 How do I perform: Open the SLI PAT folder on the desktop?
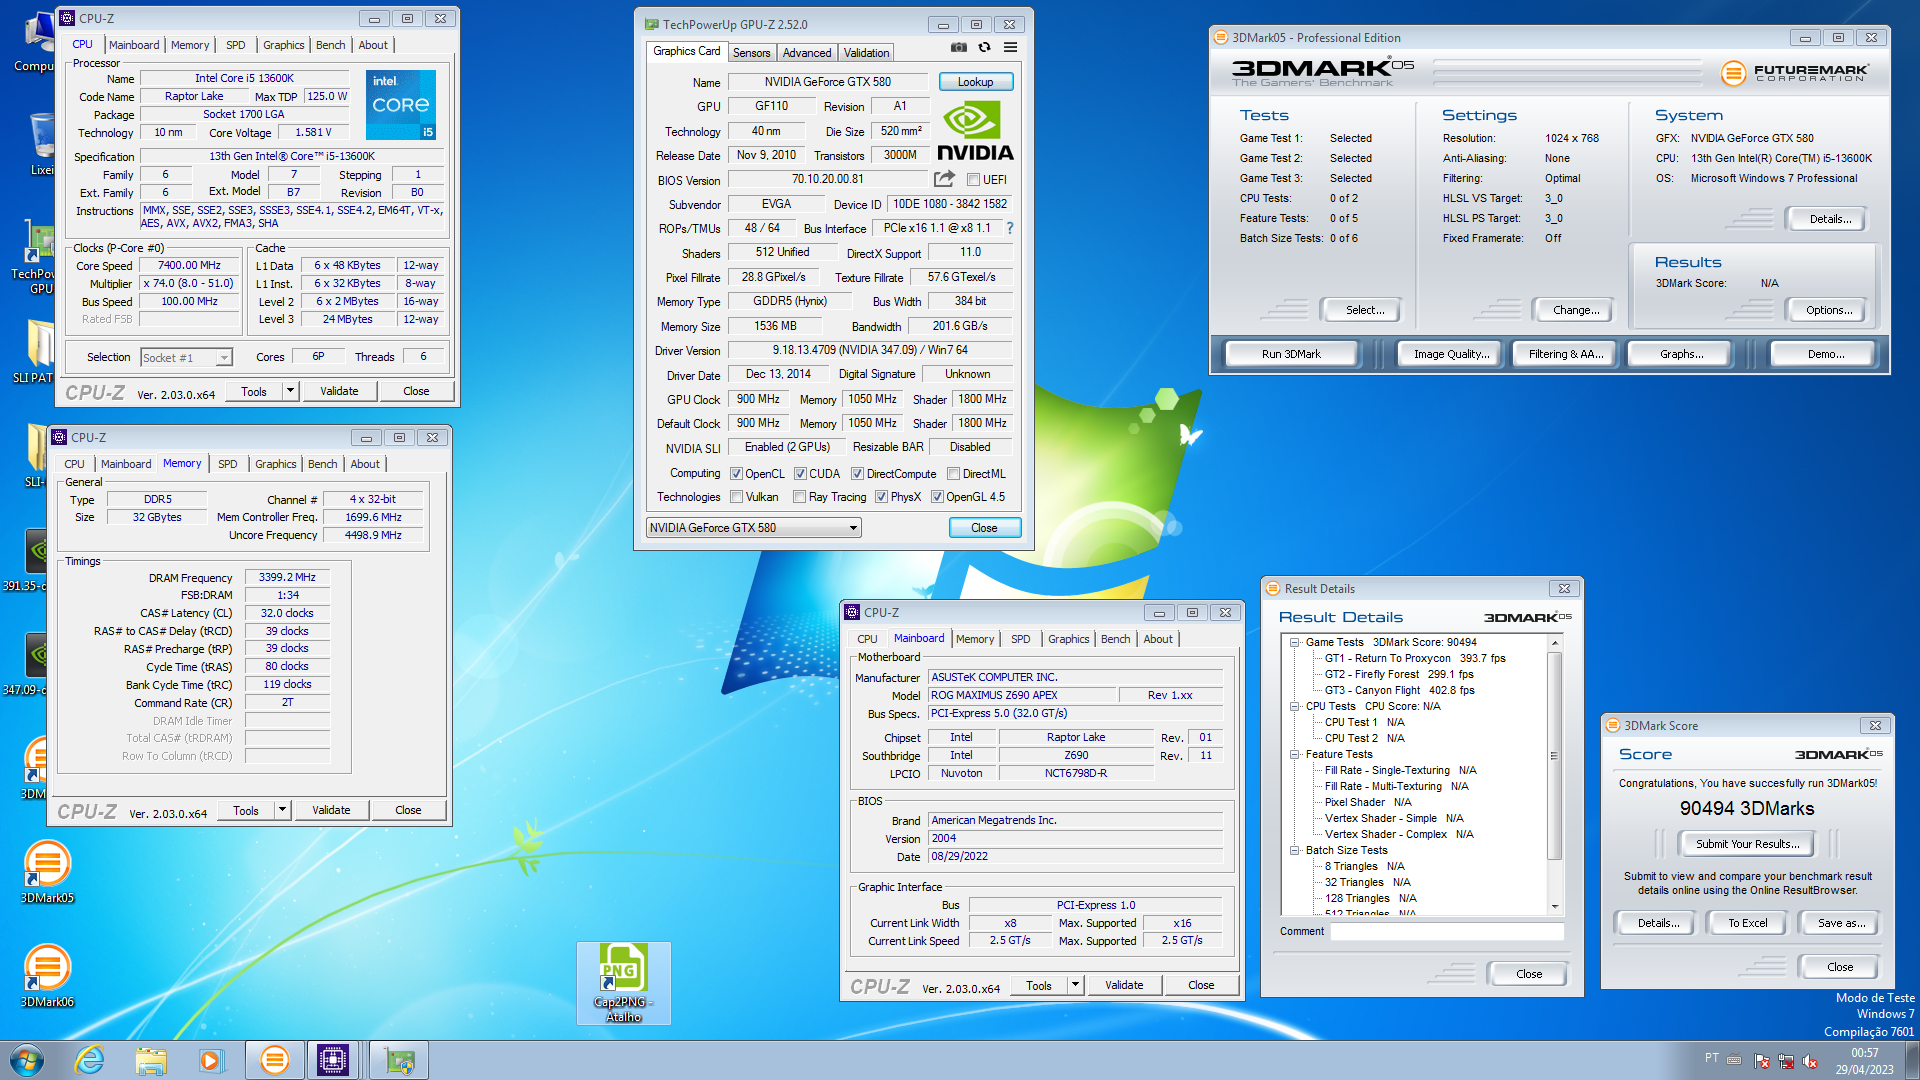35,352
